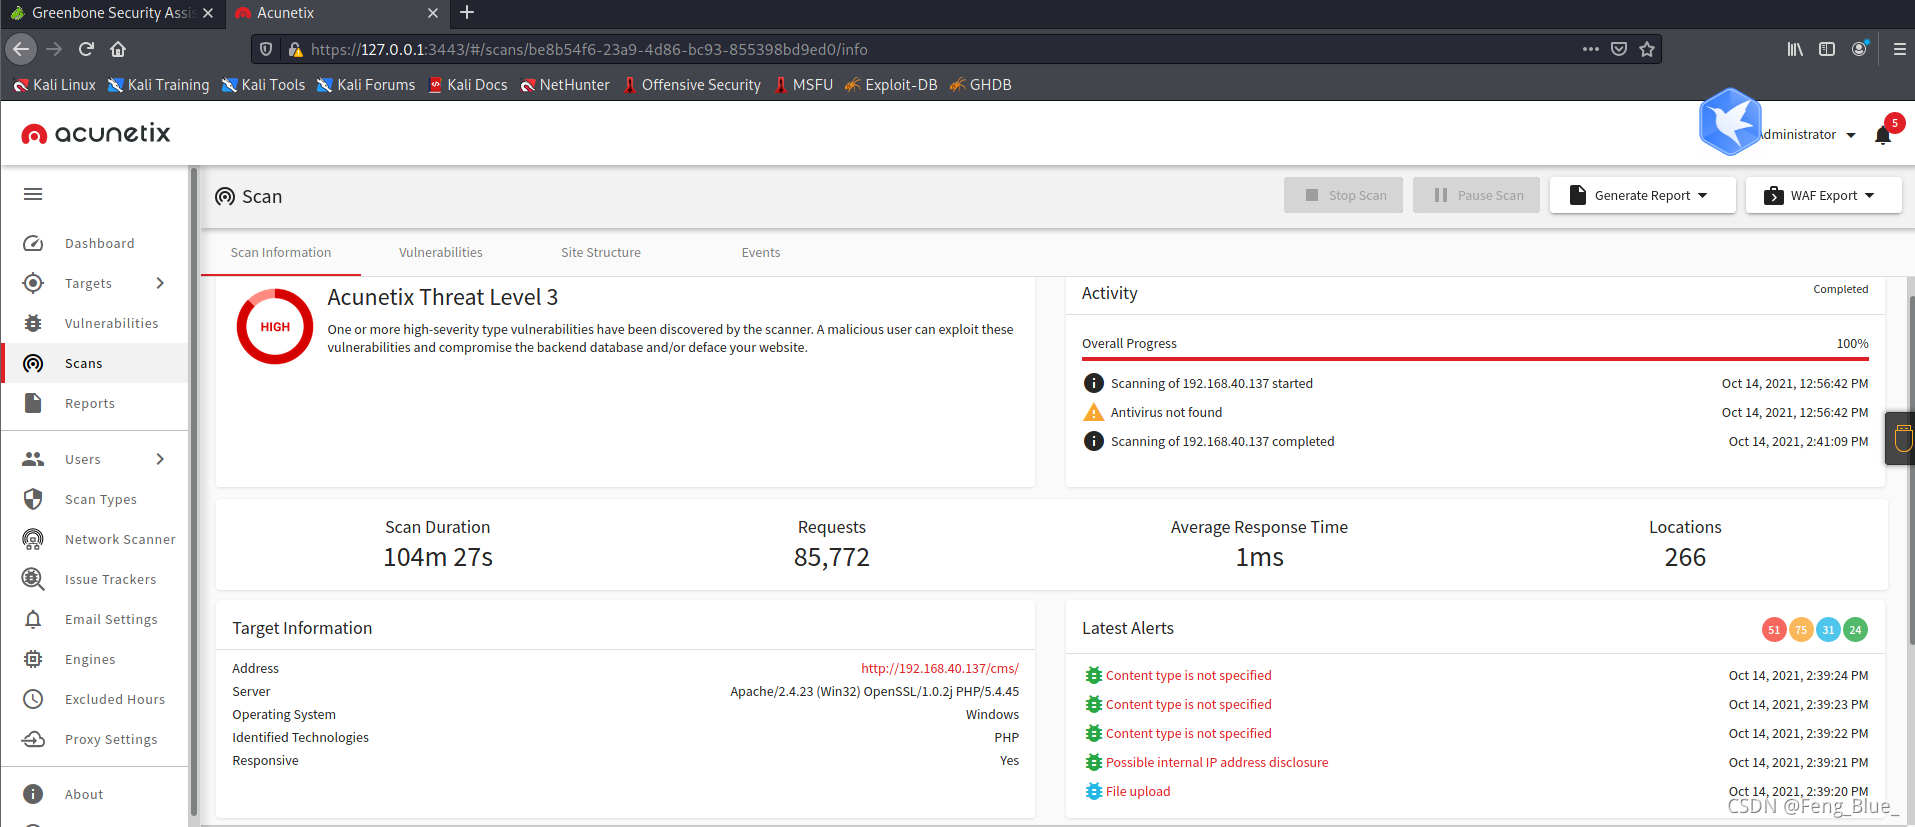Viewport: 1915px width, 827px height.
Task: Reload the current page
Action: coord(86,49)
